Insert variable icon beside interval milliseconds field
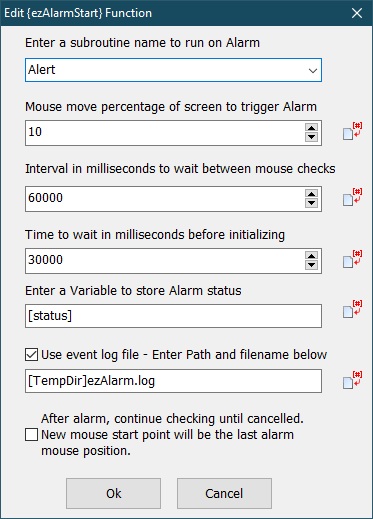The image size is (373, 519). click(352, 197)
